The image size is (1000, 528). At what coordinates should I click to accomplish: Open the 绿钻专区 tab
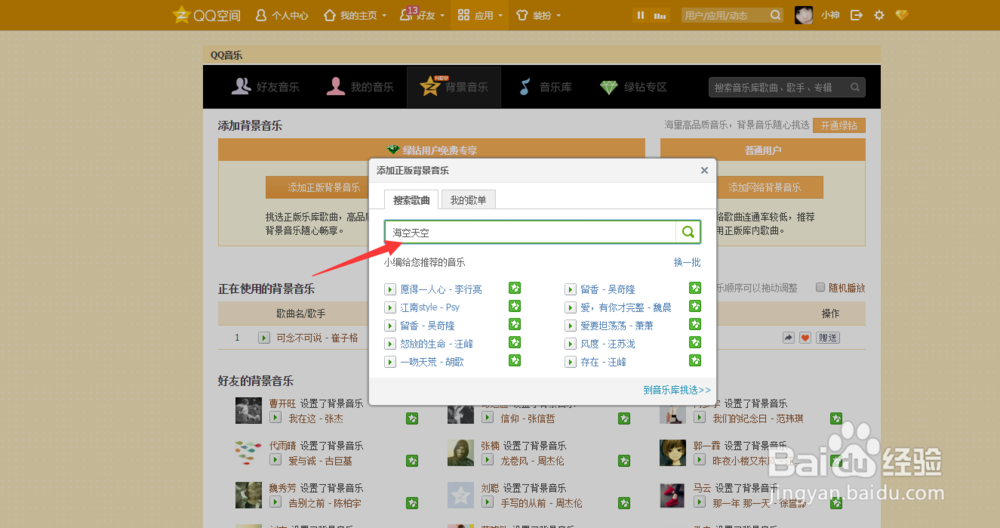pos(634,87)
